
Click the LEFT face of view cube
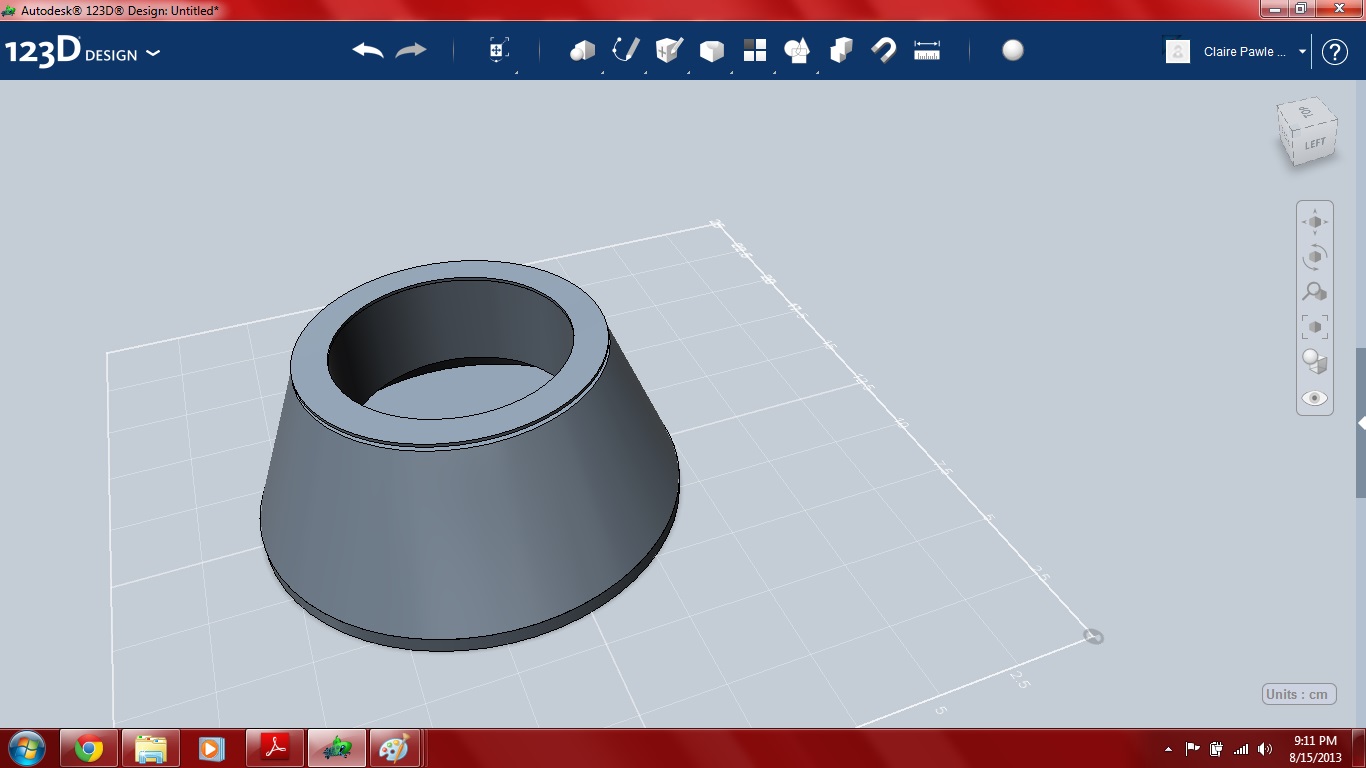1314,143
